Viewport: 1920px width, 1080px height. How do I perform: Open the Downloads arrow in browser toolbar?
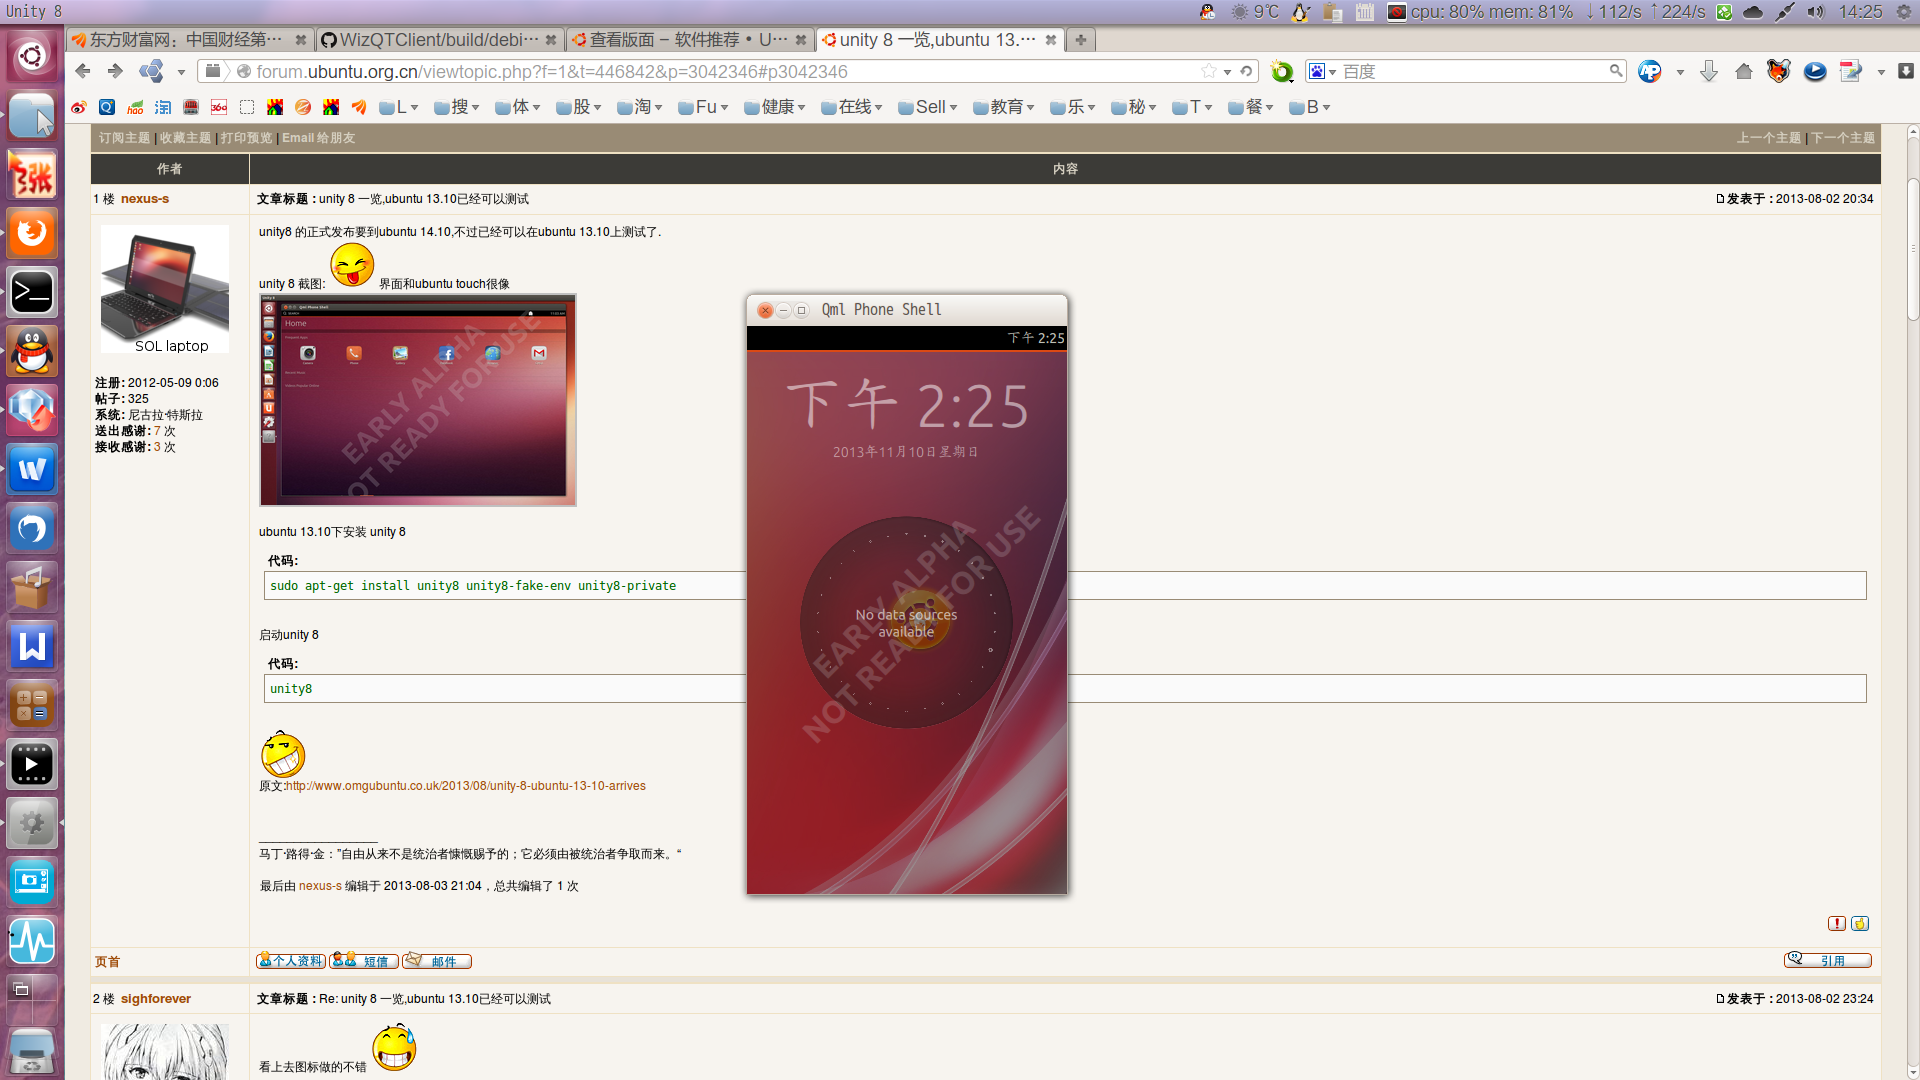pyautogui.click(x=1709, y=71)
